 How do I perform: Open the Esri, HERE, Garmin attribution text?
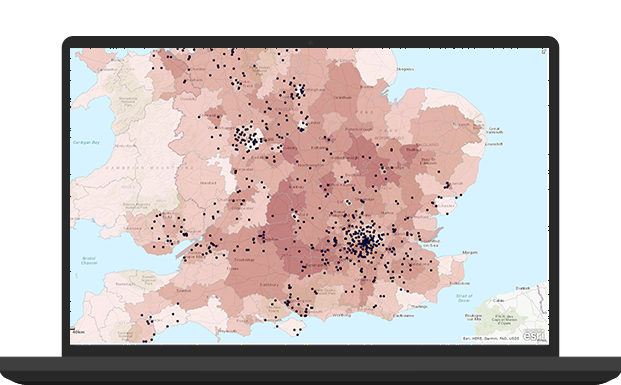point(491,339)
